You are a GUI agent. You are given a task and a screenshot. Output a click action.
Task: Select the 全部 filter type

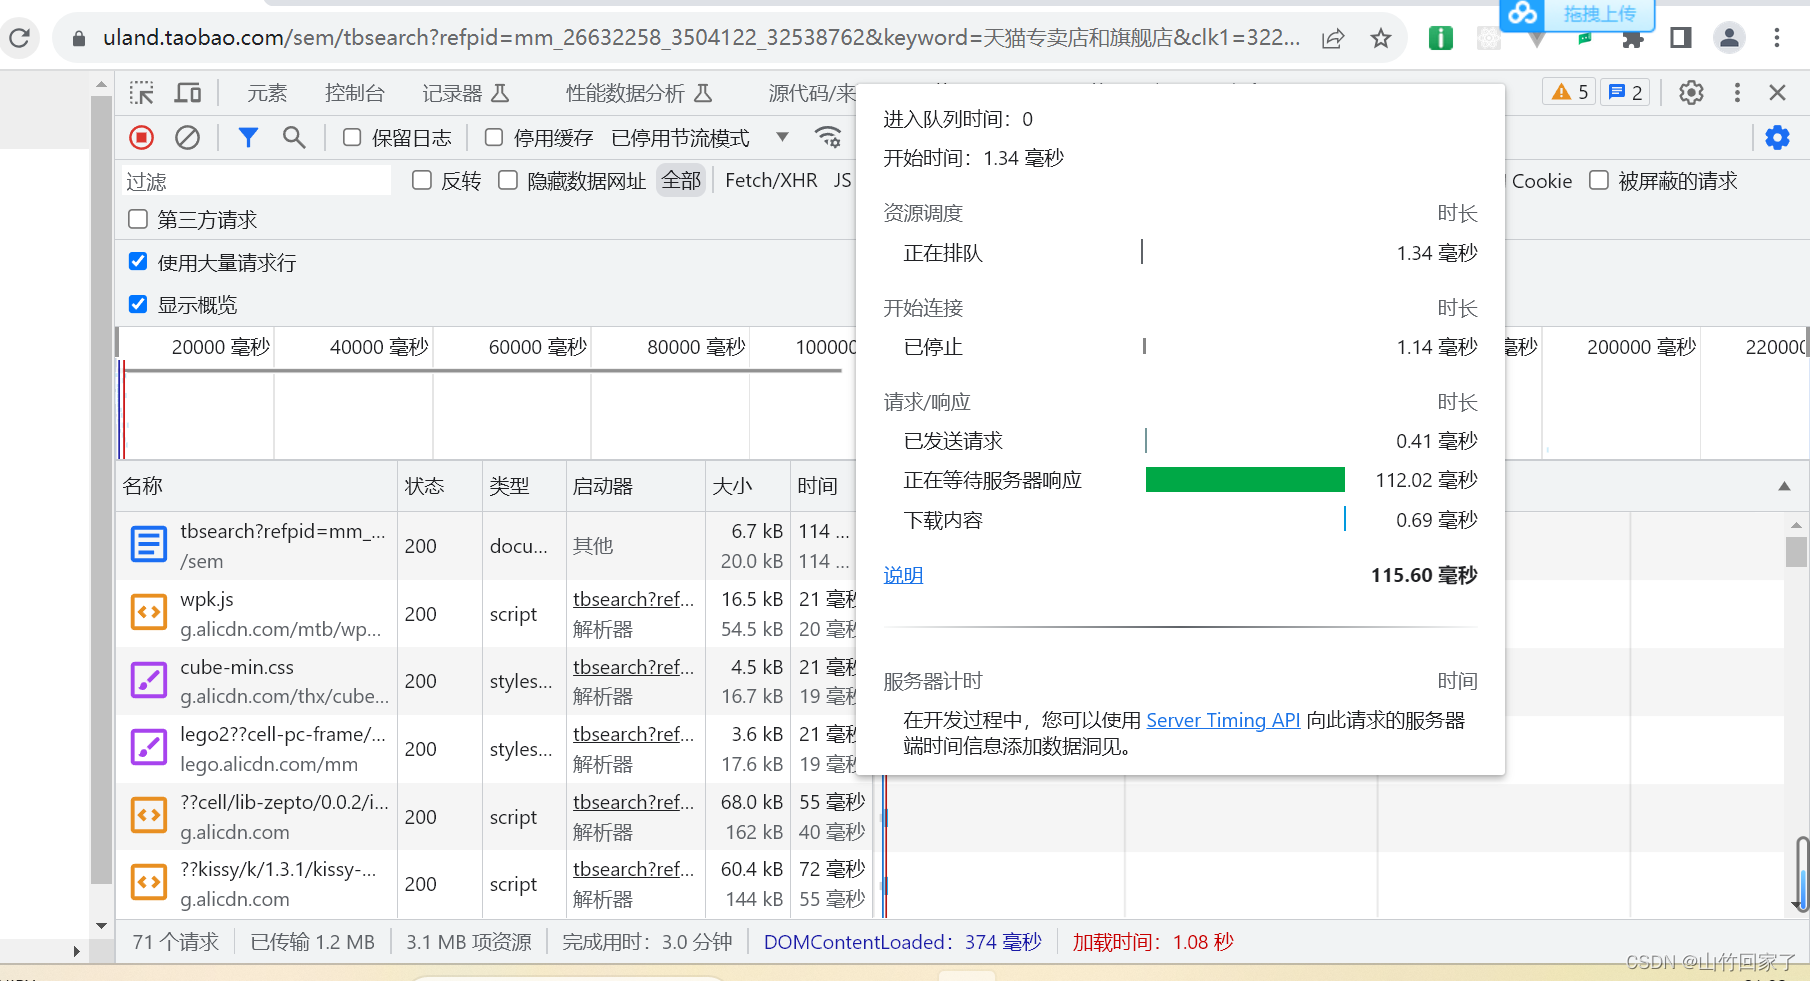point(681,180)
